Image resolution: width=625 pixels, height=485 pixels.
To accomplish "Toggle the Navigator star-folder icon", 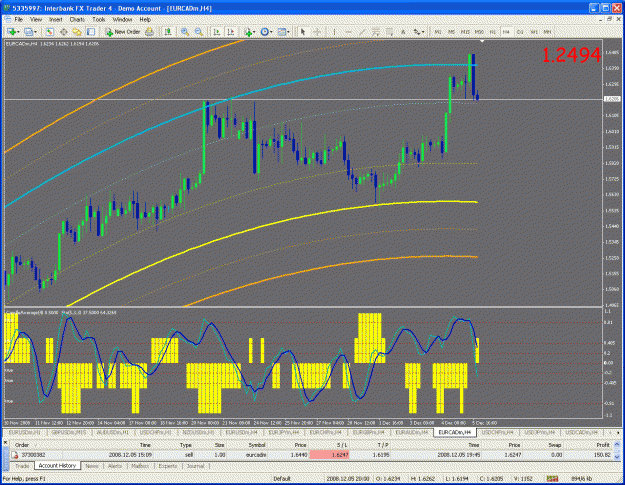I will [x=77, y=32].
